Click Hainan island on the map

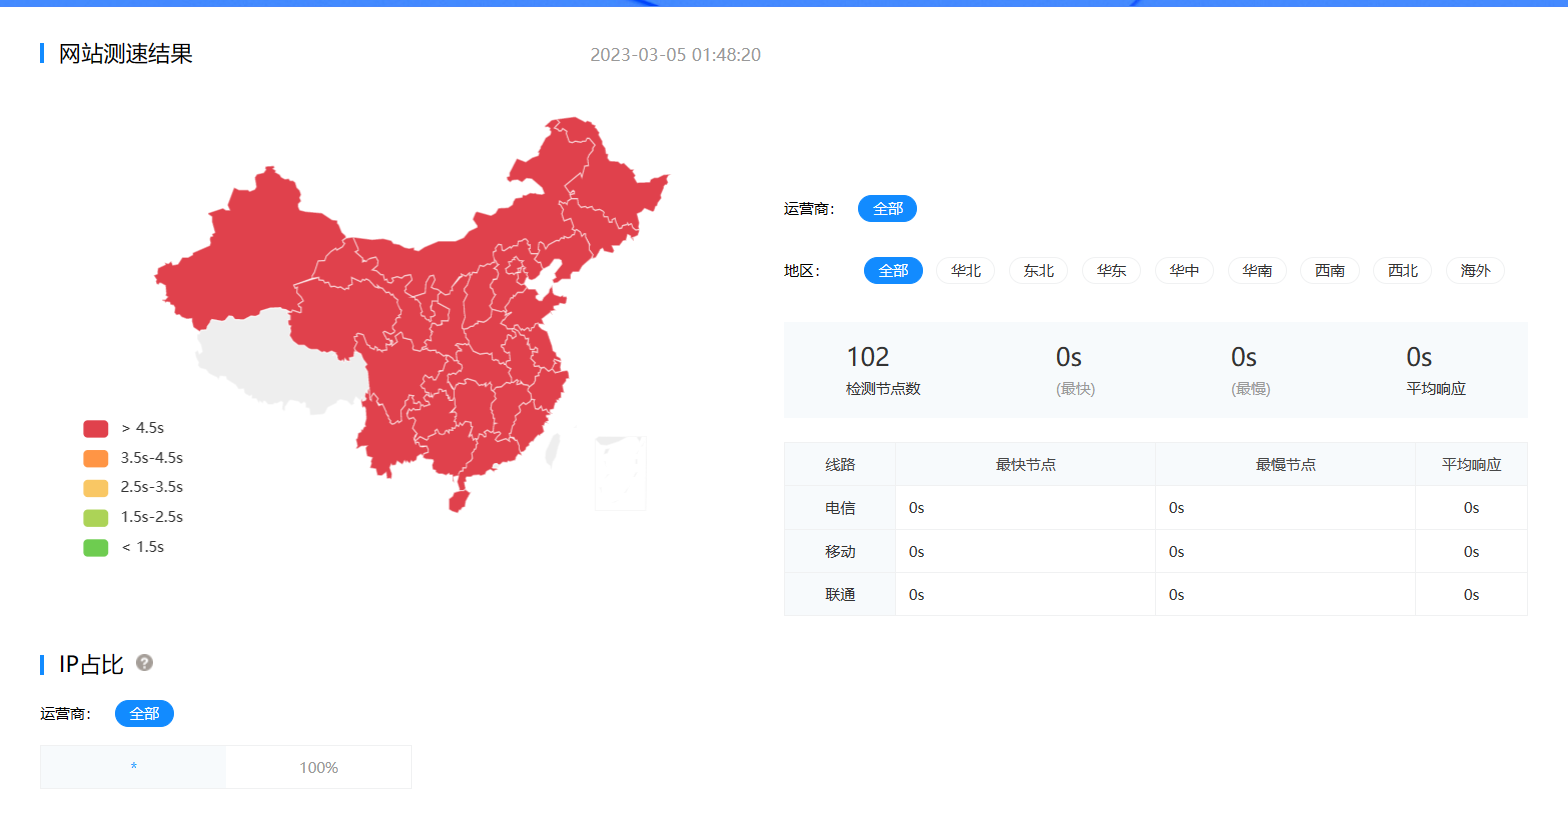coord(459,500)
